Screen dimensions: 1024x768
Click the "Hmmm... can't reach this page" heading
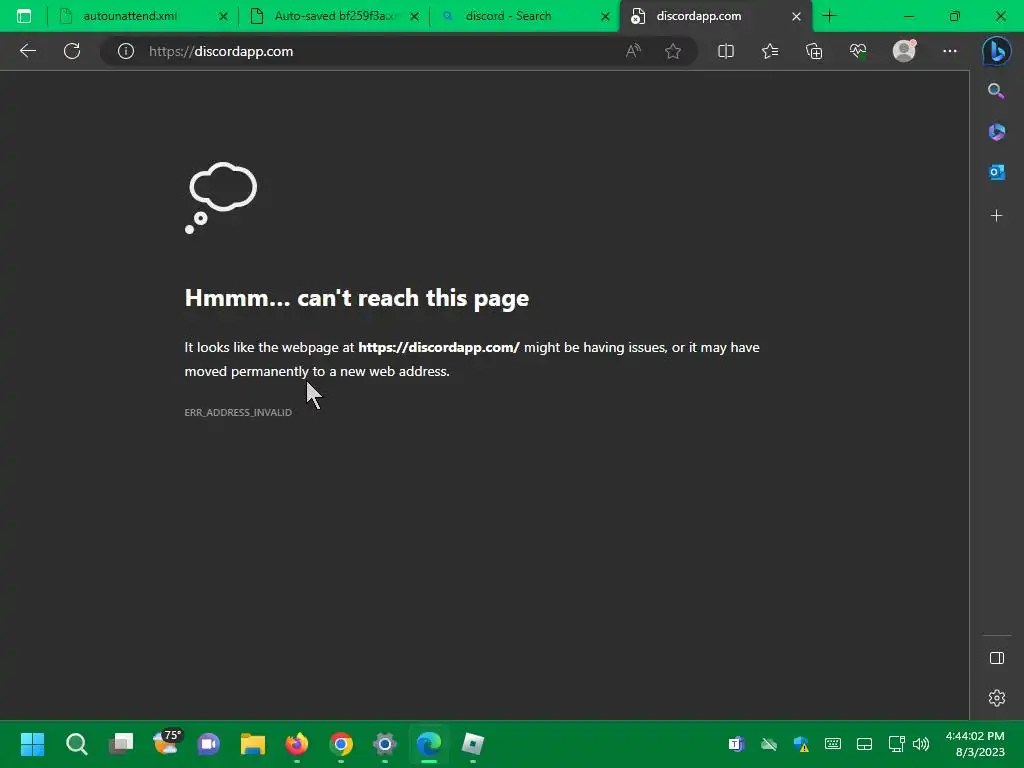point(357,298)
